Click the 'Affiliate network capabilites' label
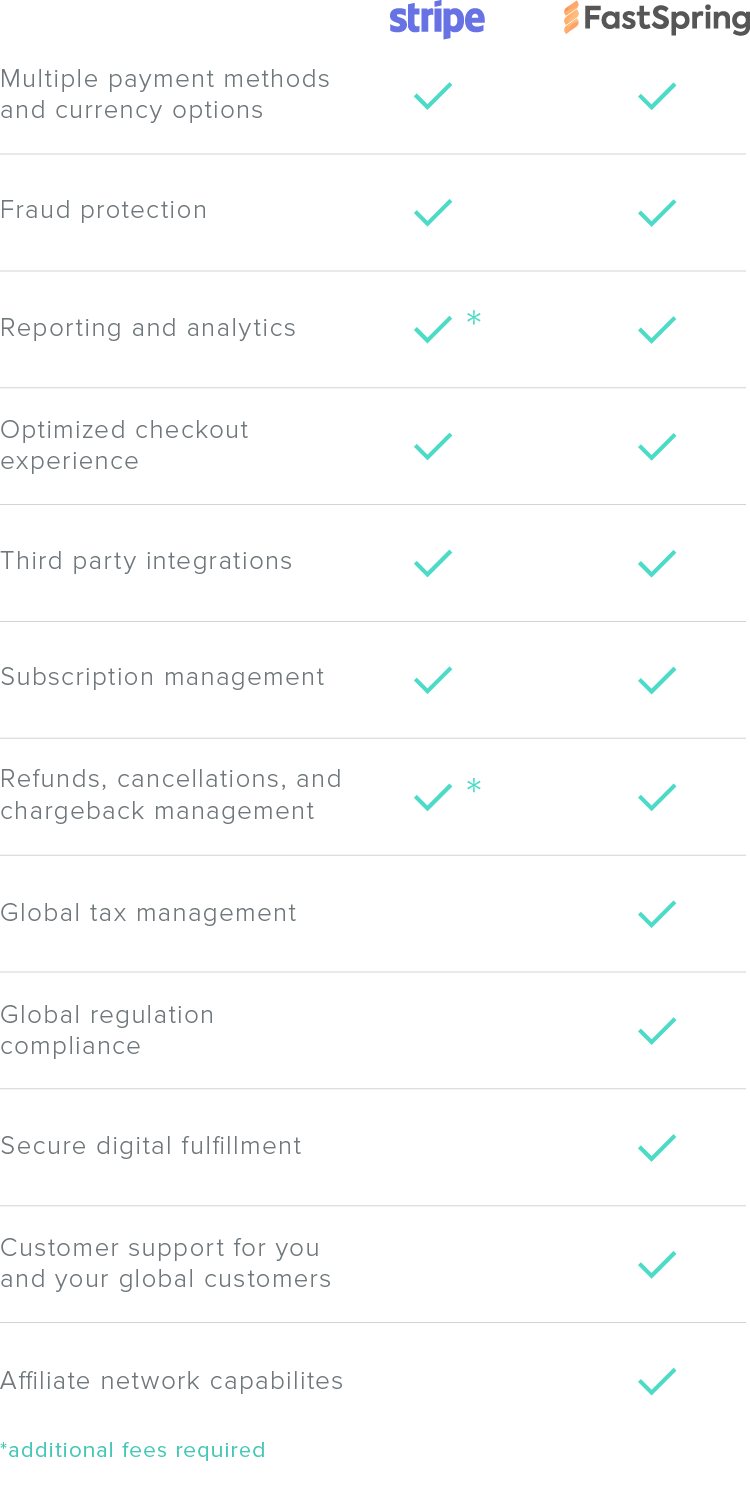 point(172,1381)
